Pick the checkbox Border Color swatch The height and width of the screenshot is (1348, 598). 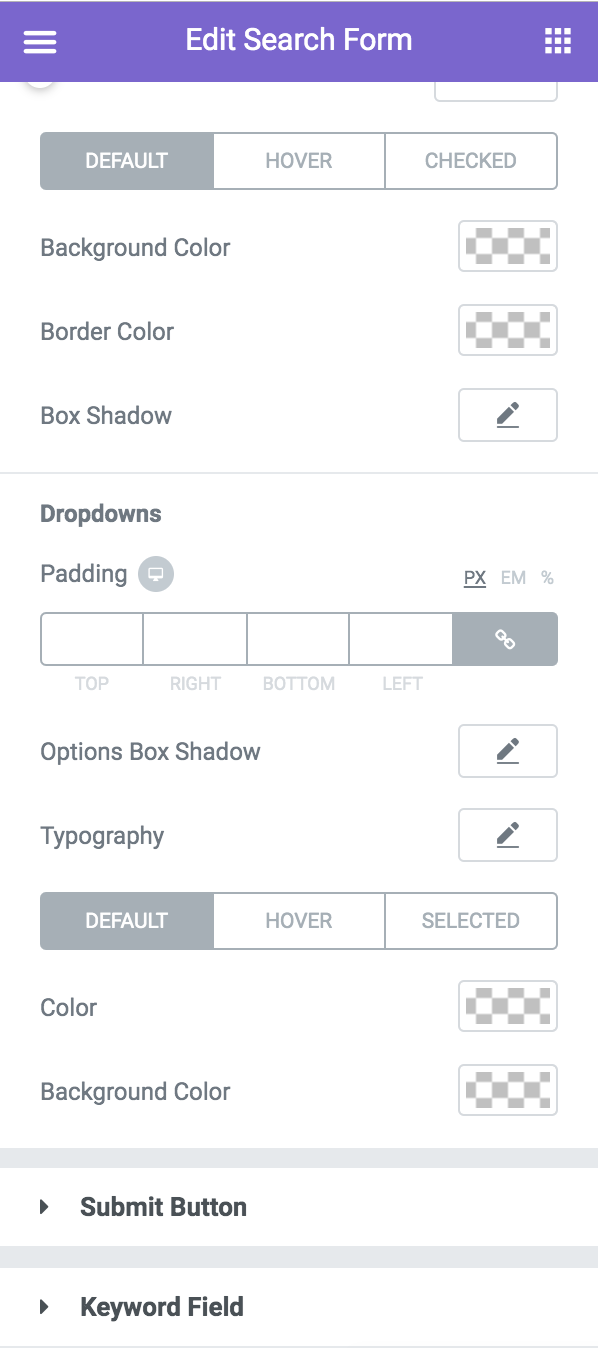click(x=508, y=331)
